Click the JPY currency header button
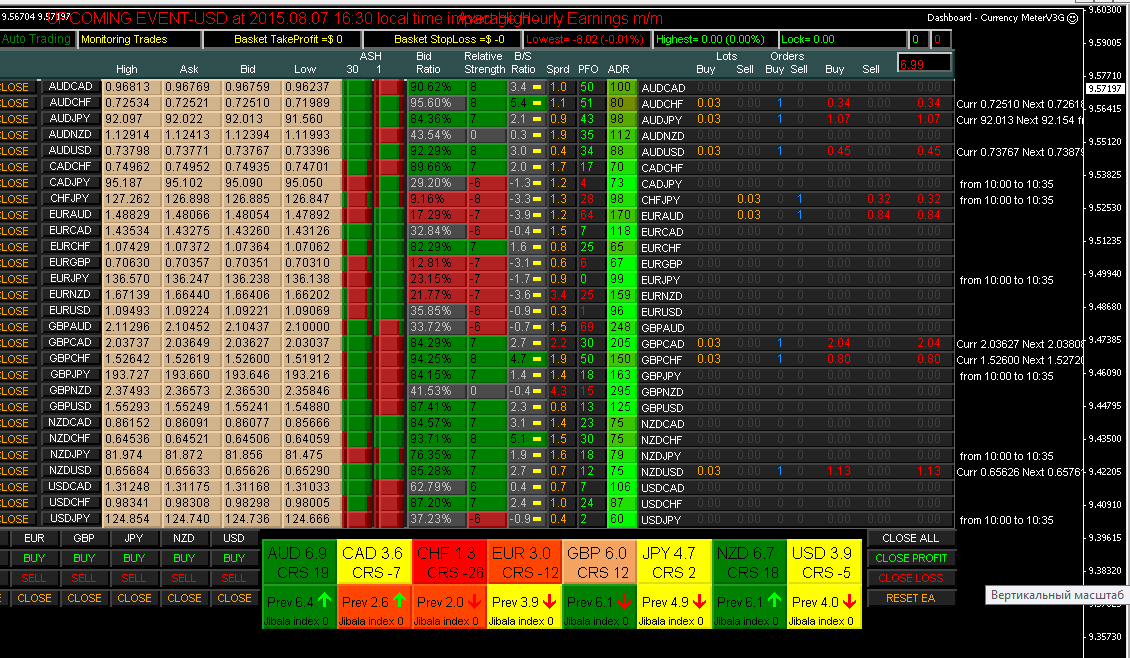Image resolution: width=1130 pixels, height=658 pixels. 134,538
